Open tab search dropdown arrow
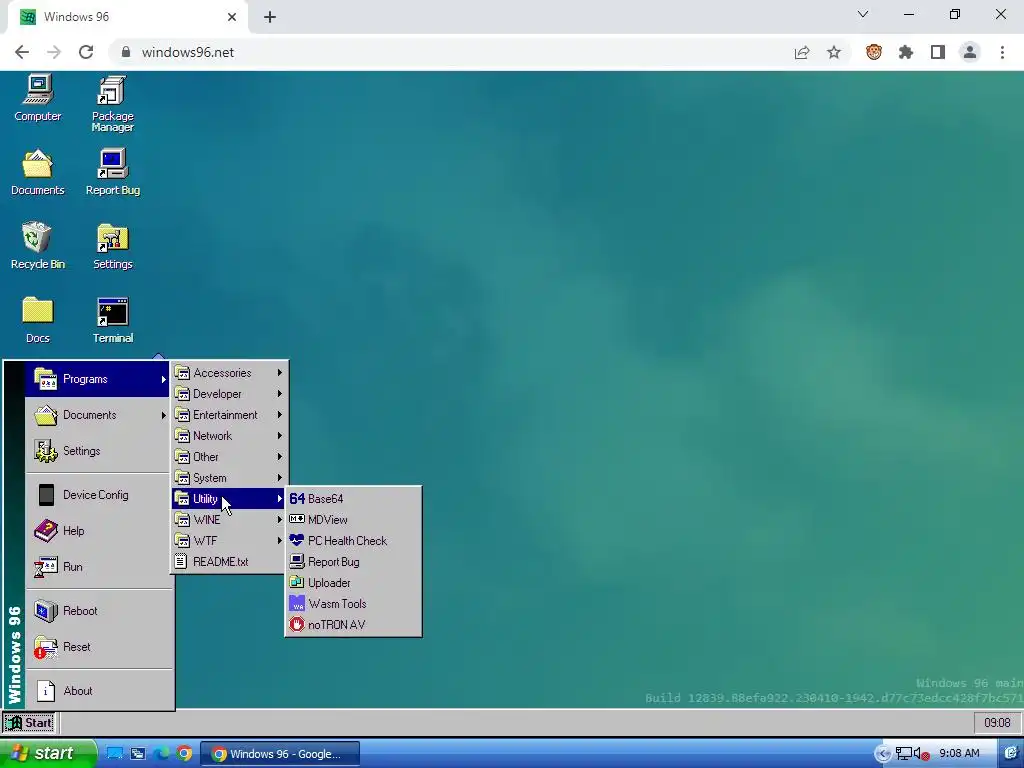The width and height of the screenshot is (1024, 768). pos(863,14)
